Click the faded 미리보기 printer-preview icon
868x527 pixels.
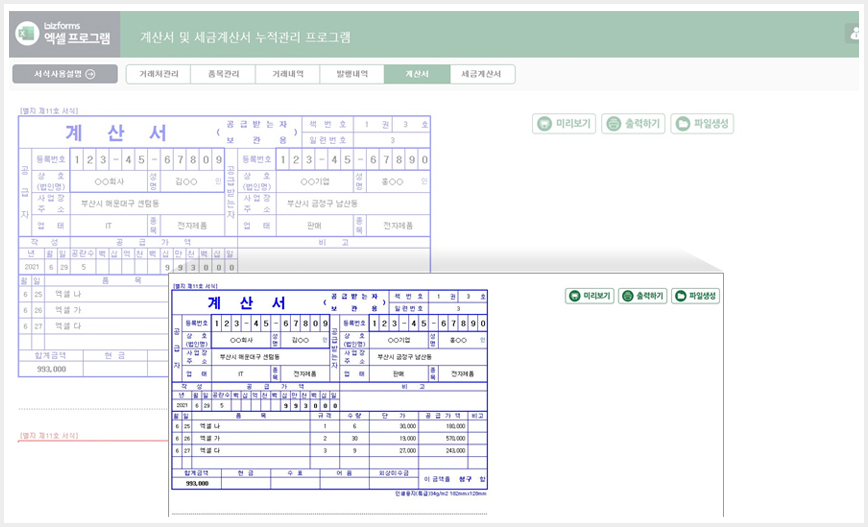tap(545, 123)
